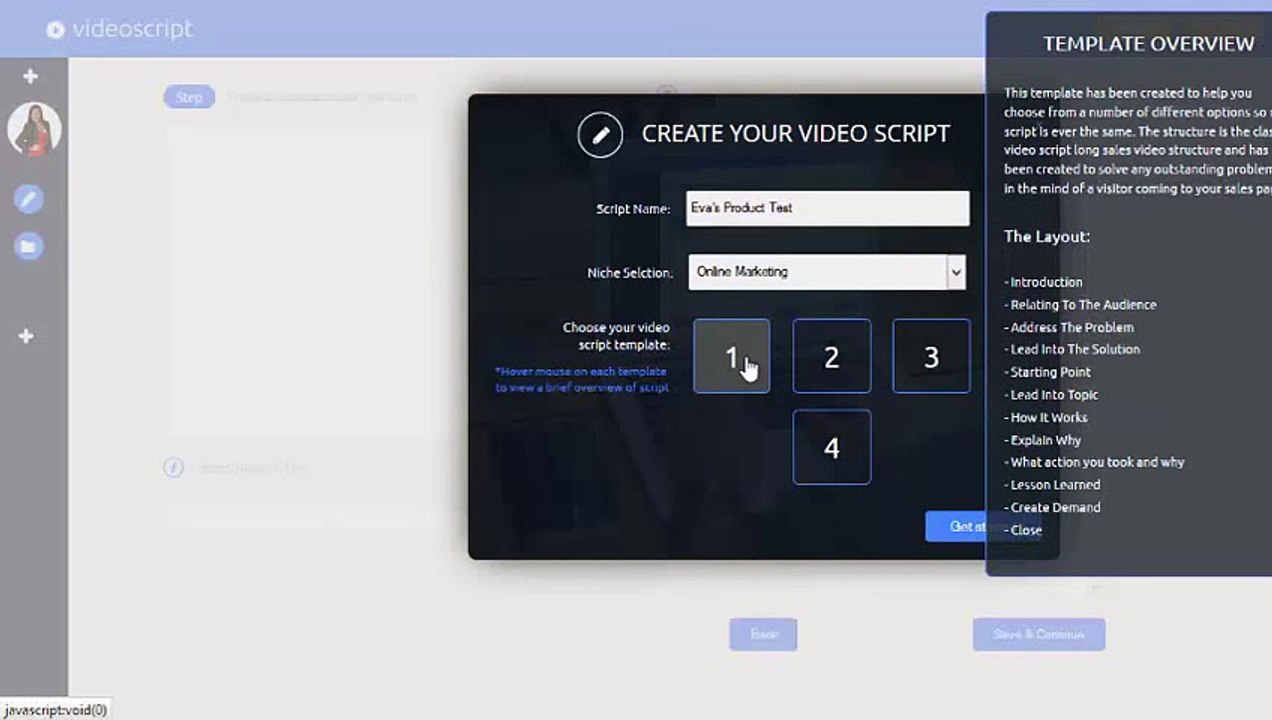Screen dimensions: 1272x720
Task: Open the folder icon in sidebar
Action: pos(28,246)
